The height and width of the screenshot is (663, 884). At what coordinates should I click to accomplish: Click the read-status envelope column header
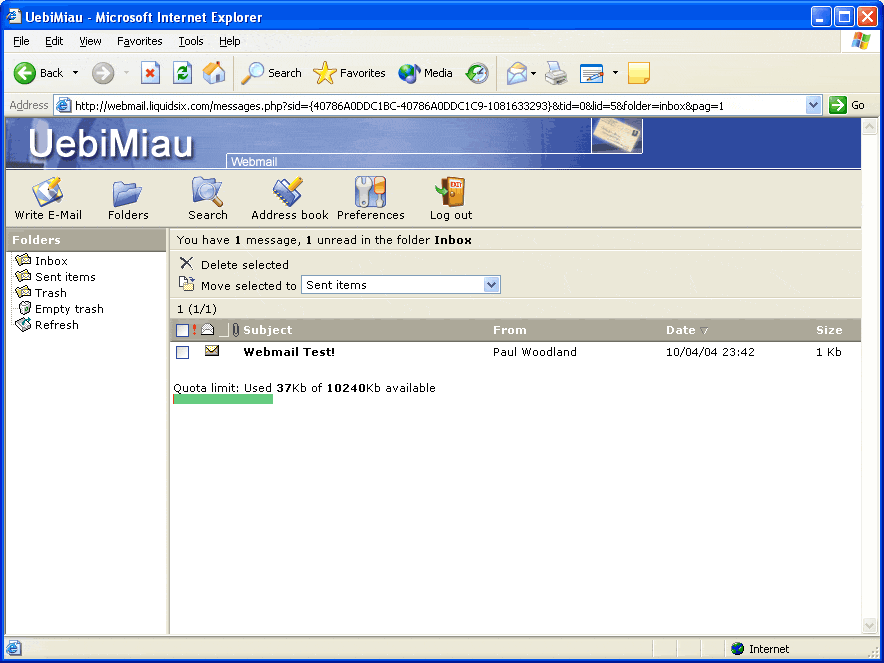click(207, 329)
